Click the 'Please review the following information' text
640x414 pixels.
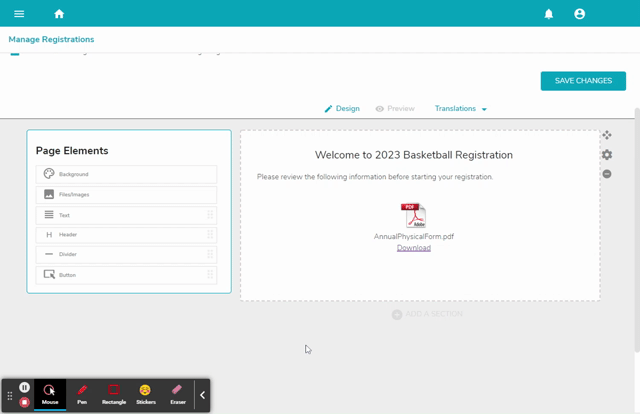click(375, 177)
